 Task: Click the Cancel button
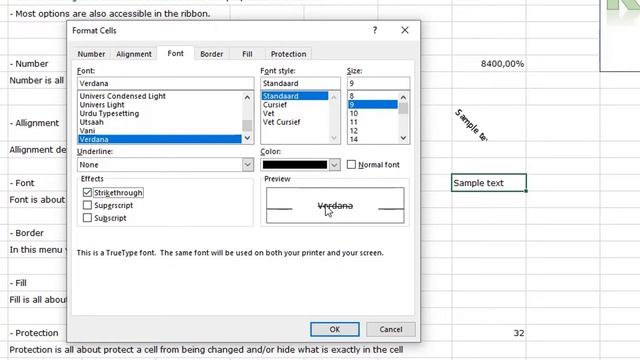click(x=391, y=329)
